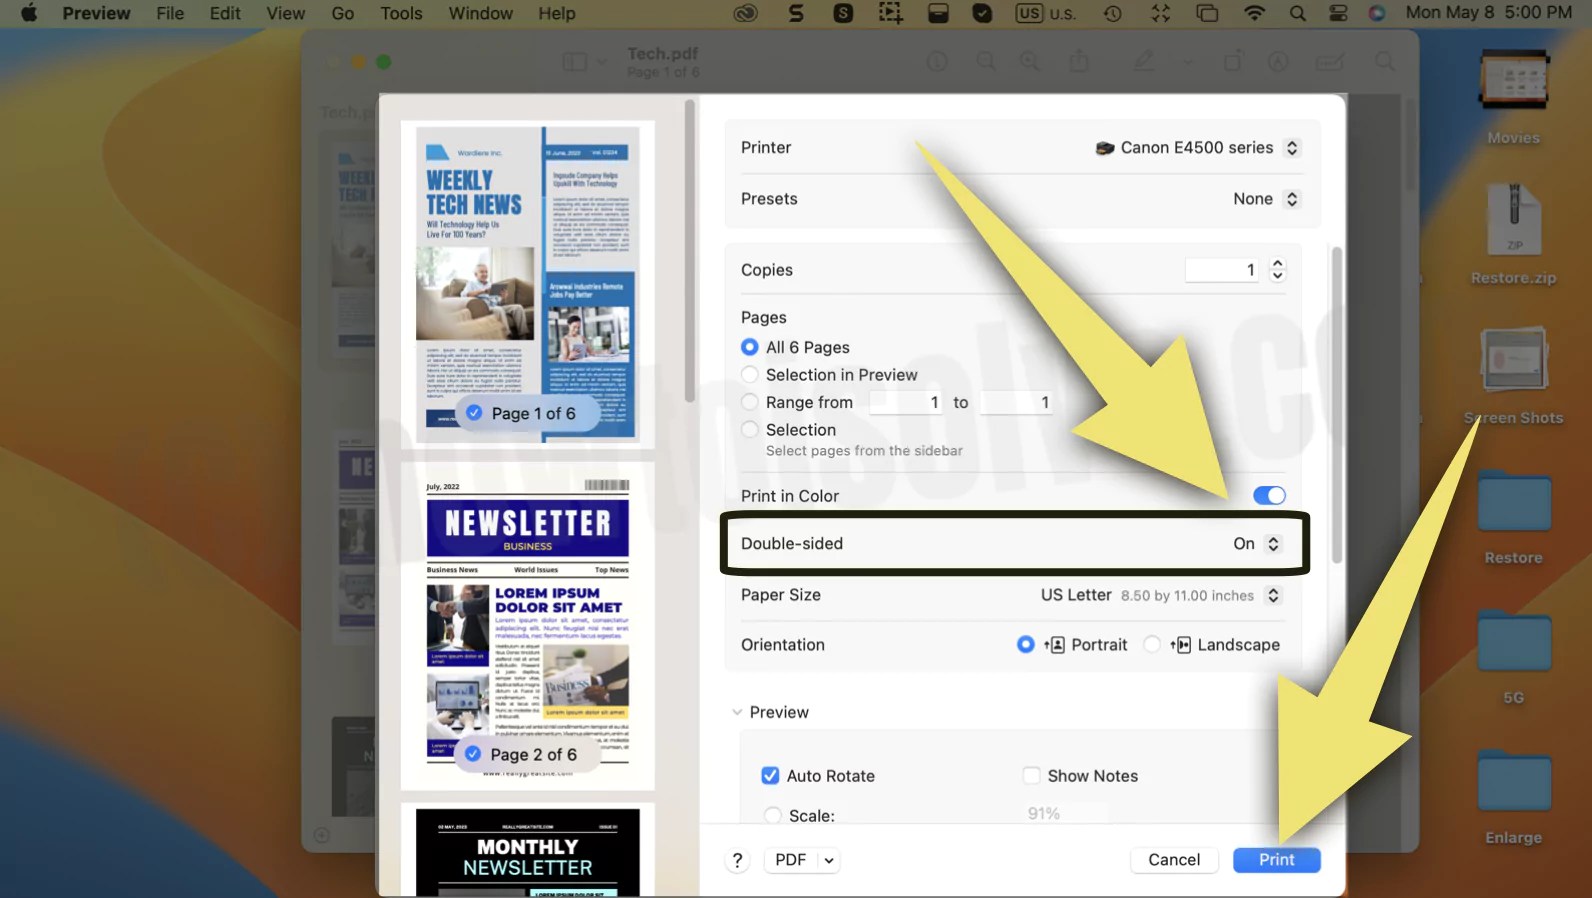
Task: Open the View menu
Action: tap(285, 13)
